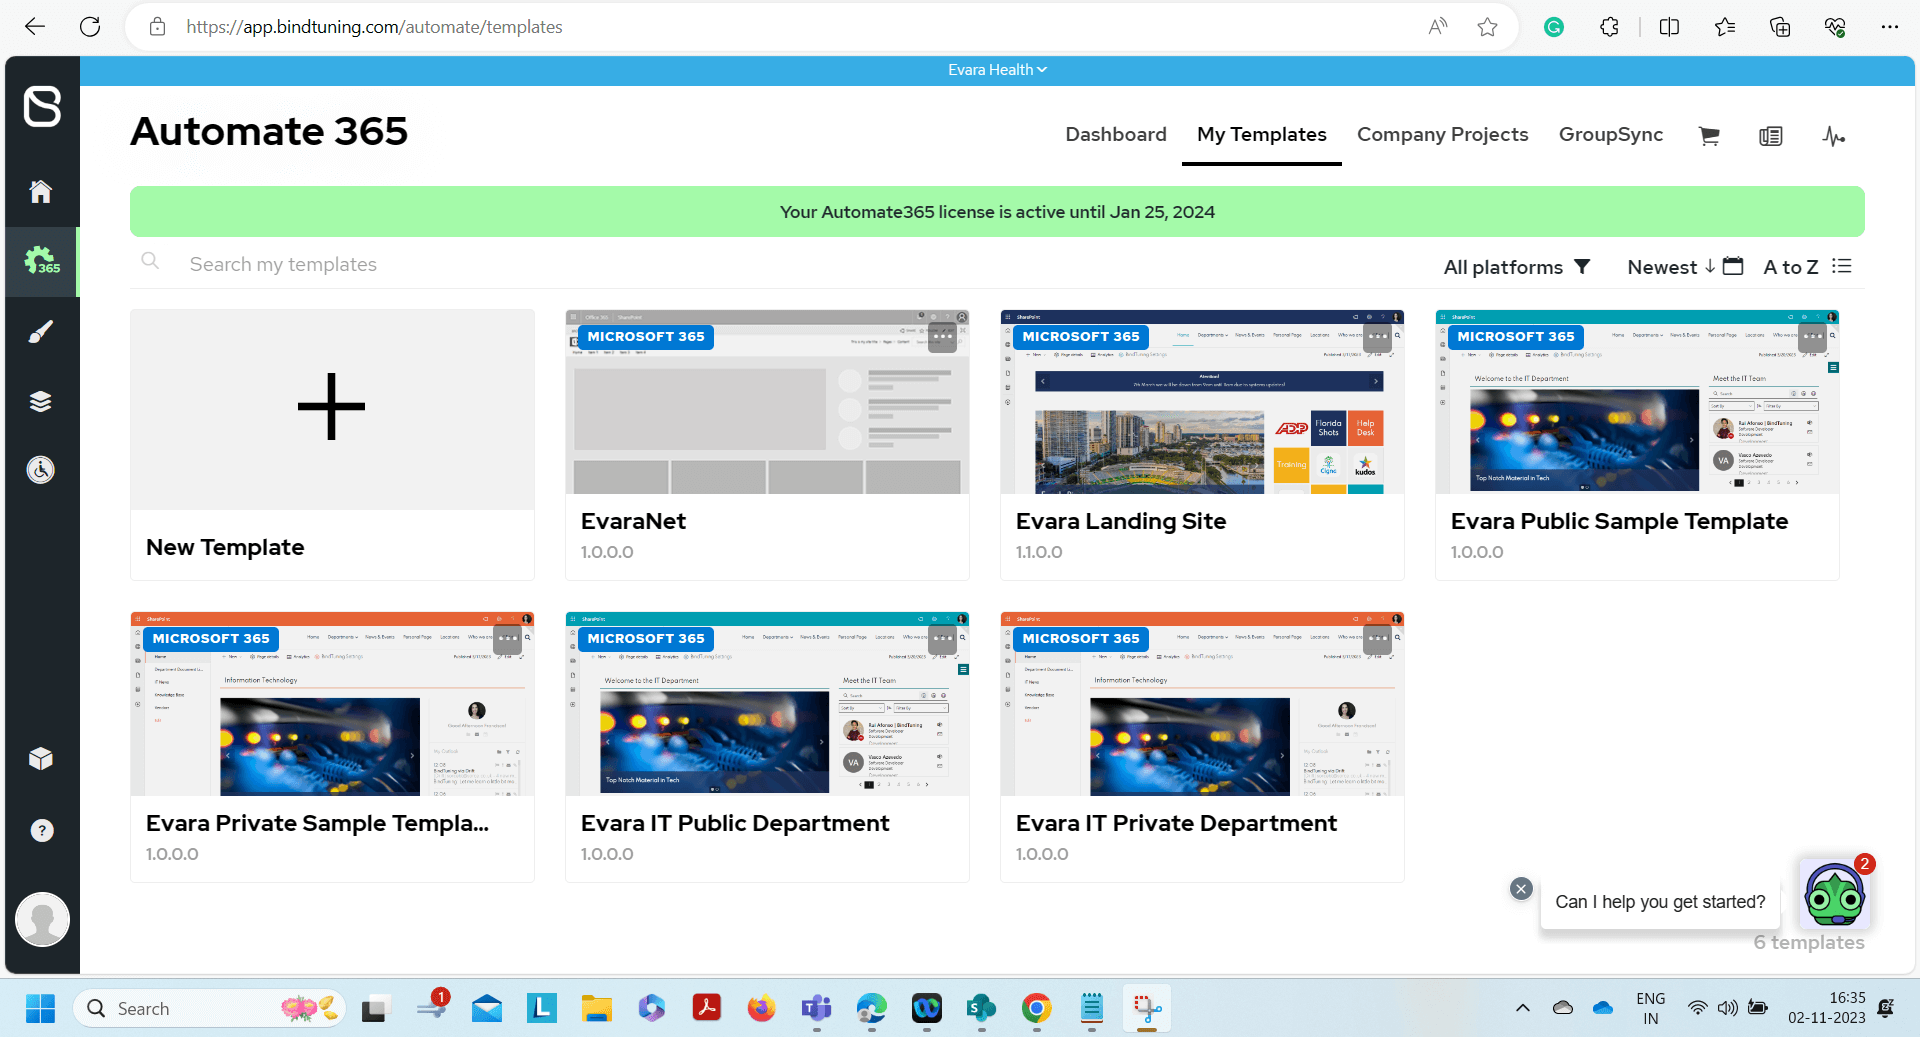1920x1037 pixels.
Task: Open Evara Public Sample Template title
Action: 1619,521
